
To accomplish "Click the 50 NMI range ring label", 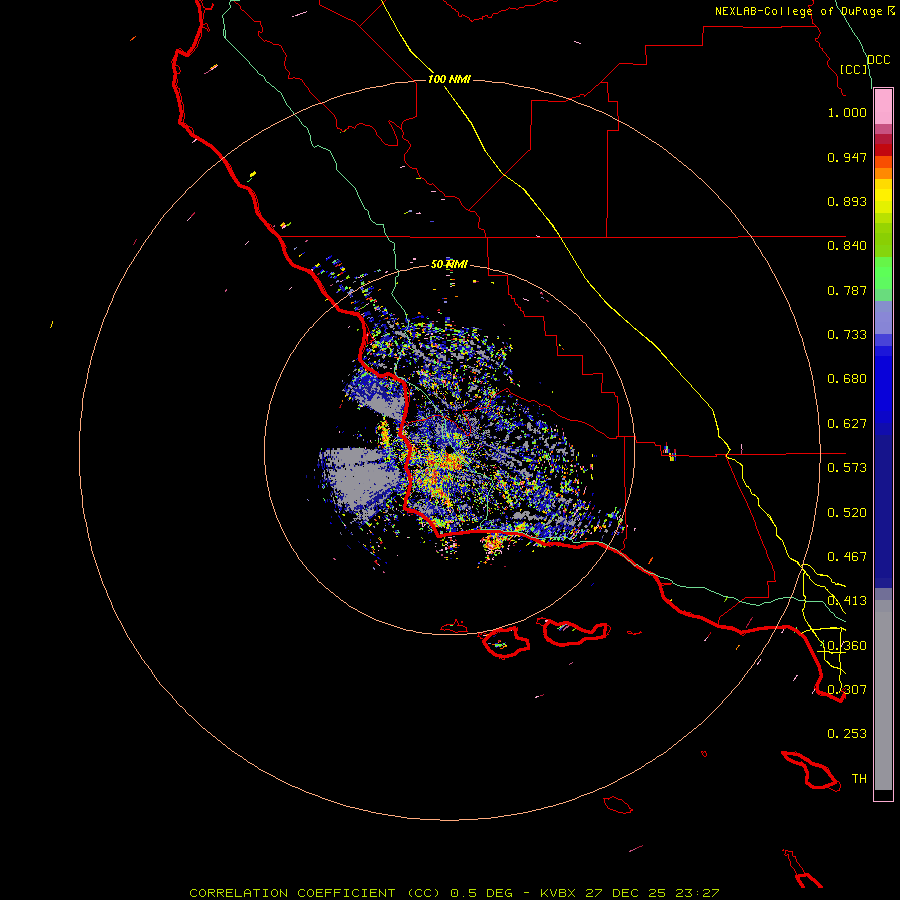I will point(449,264).
